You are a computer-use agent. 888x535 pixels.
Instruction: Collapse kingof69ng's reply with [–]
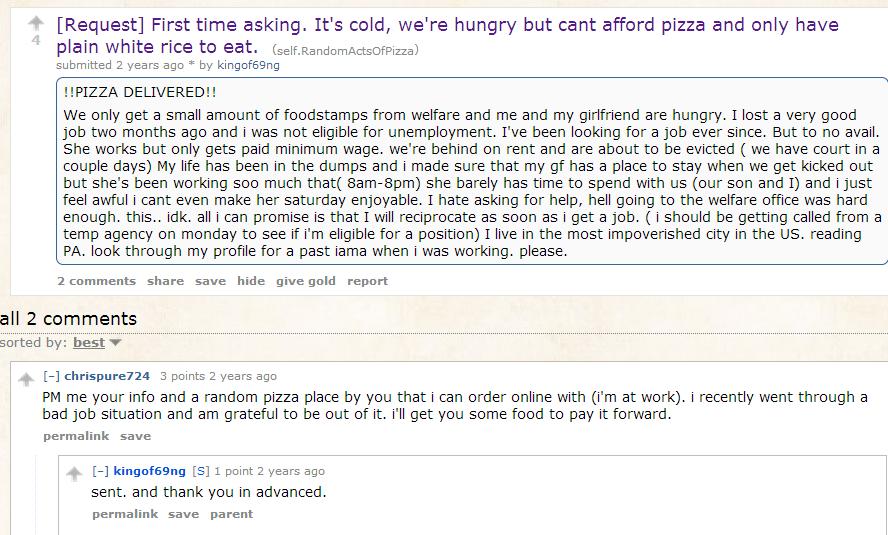coord(100,471)
